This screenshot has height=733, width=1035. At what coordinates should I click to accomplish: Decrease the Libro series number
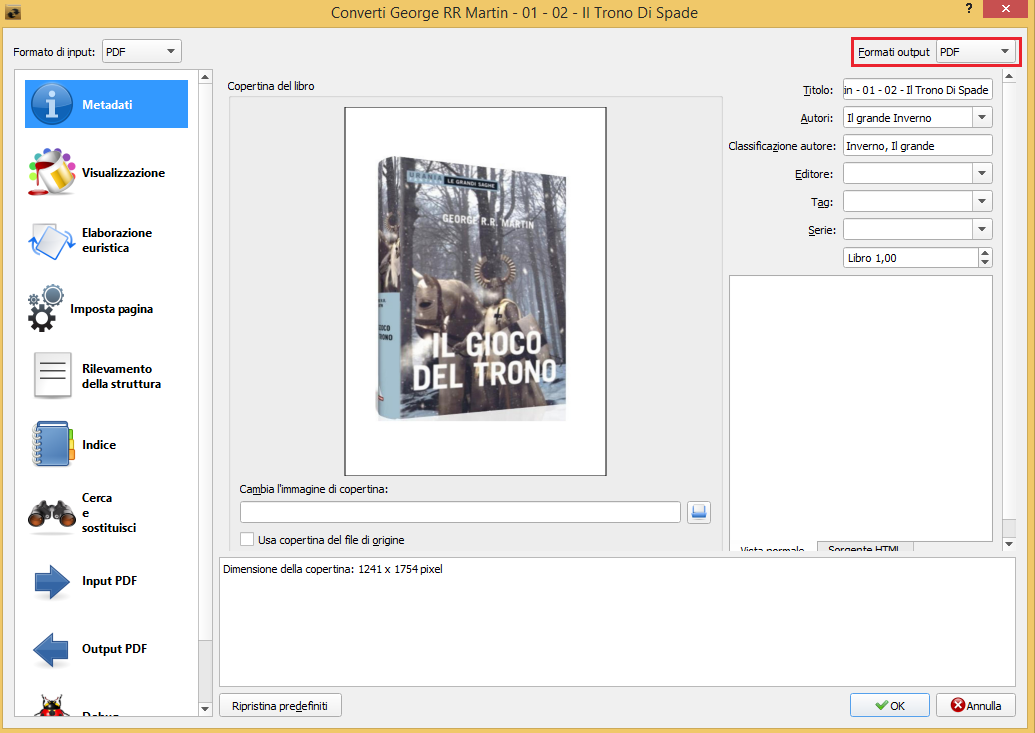985,262
